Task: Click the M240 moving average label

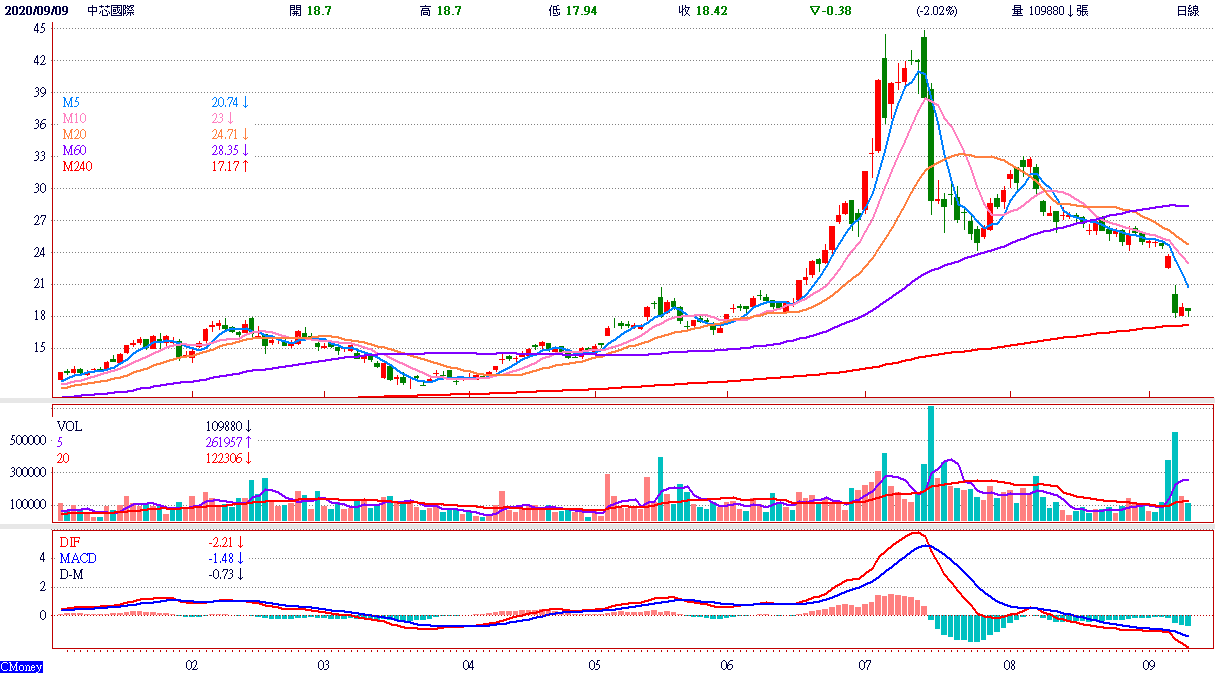Action: pyautogui.click(x=78, y=166)
